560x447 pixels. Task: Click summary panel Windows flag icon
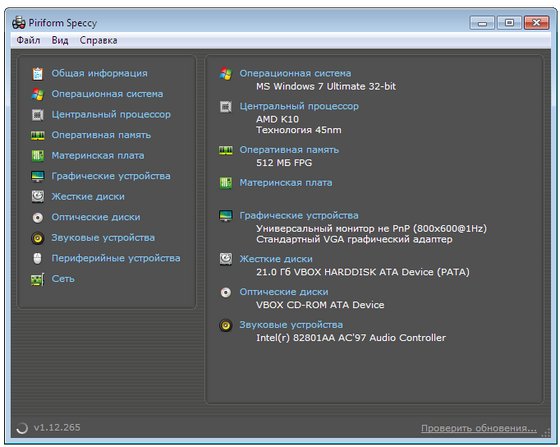point(226,74)
